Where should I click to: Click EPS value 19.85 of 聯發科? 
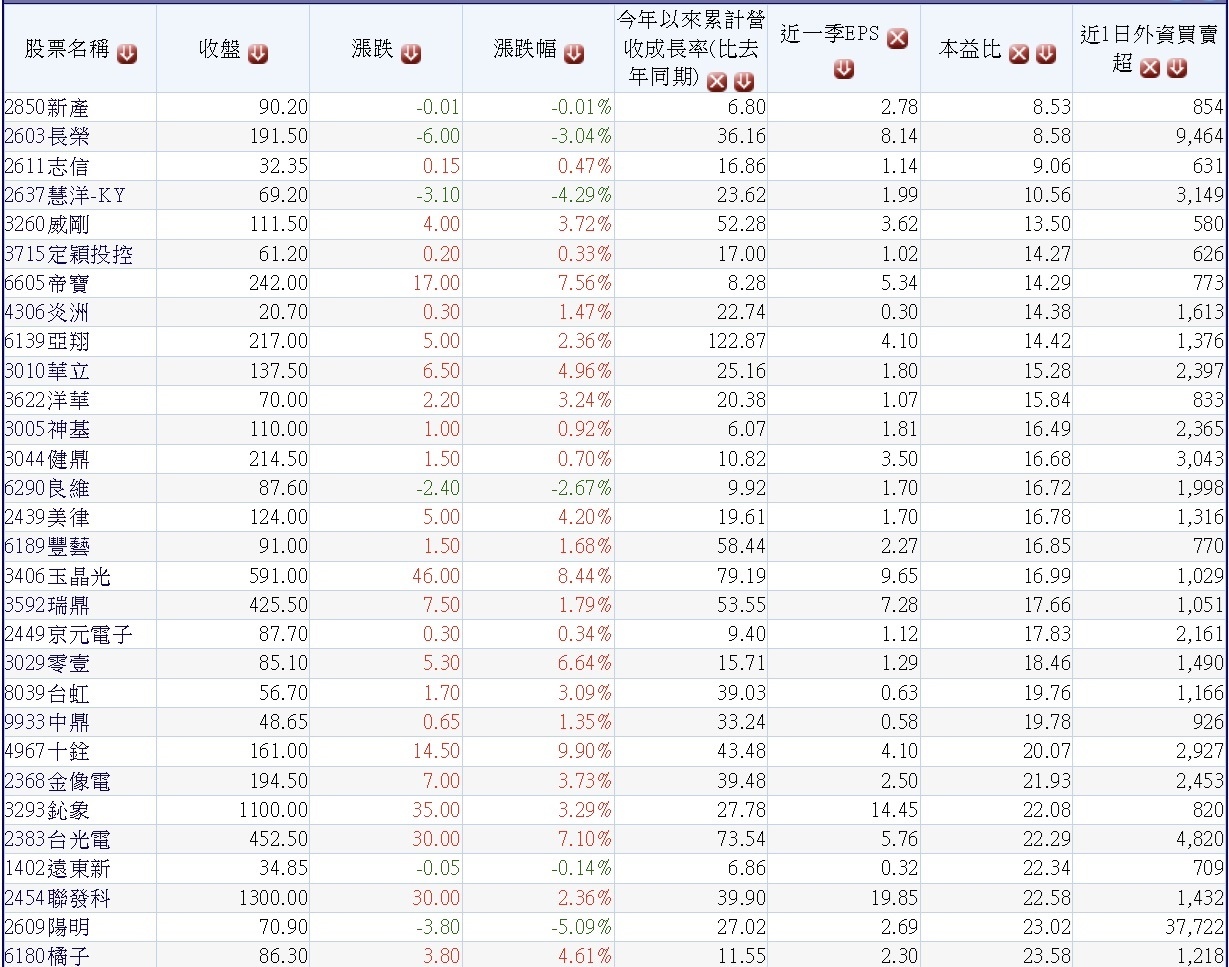click(x=893, y=899)
